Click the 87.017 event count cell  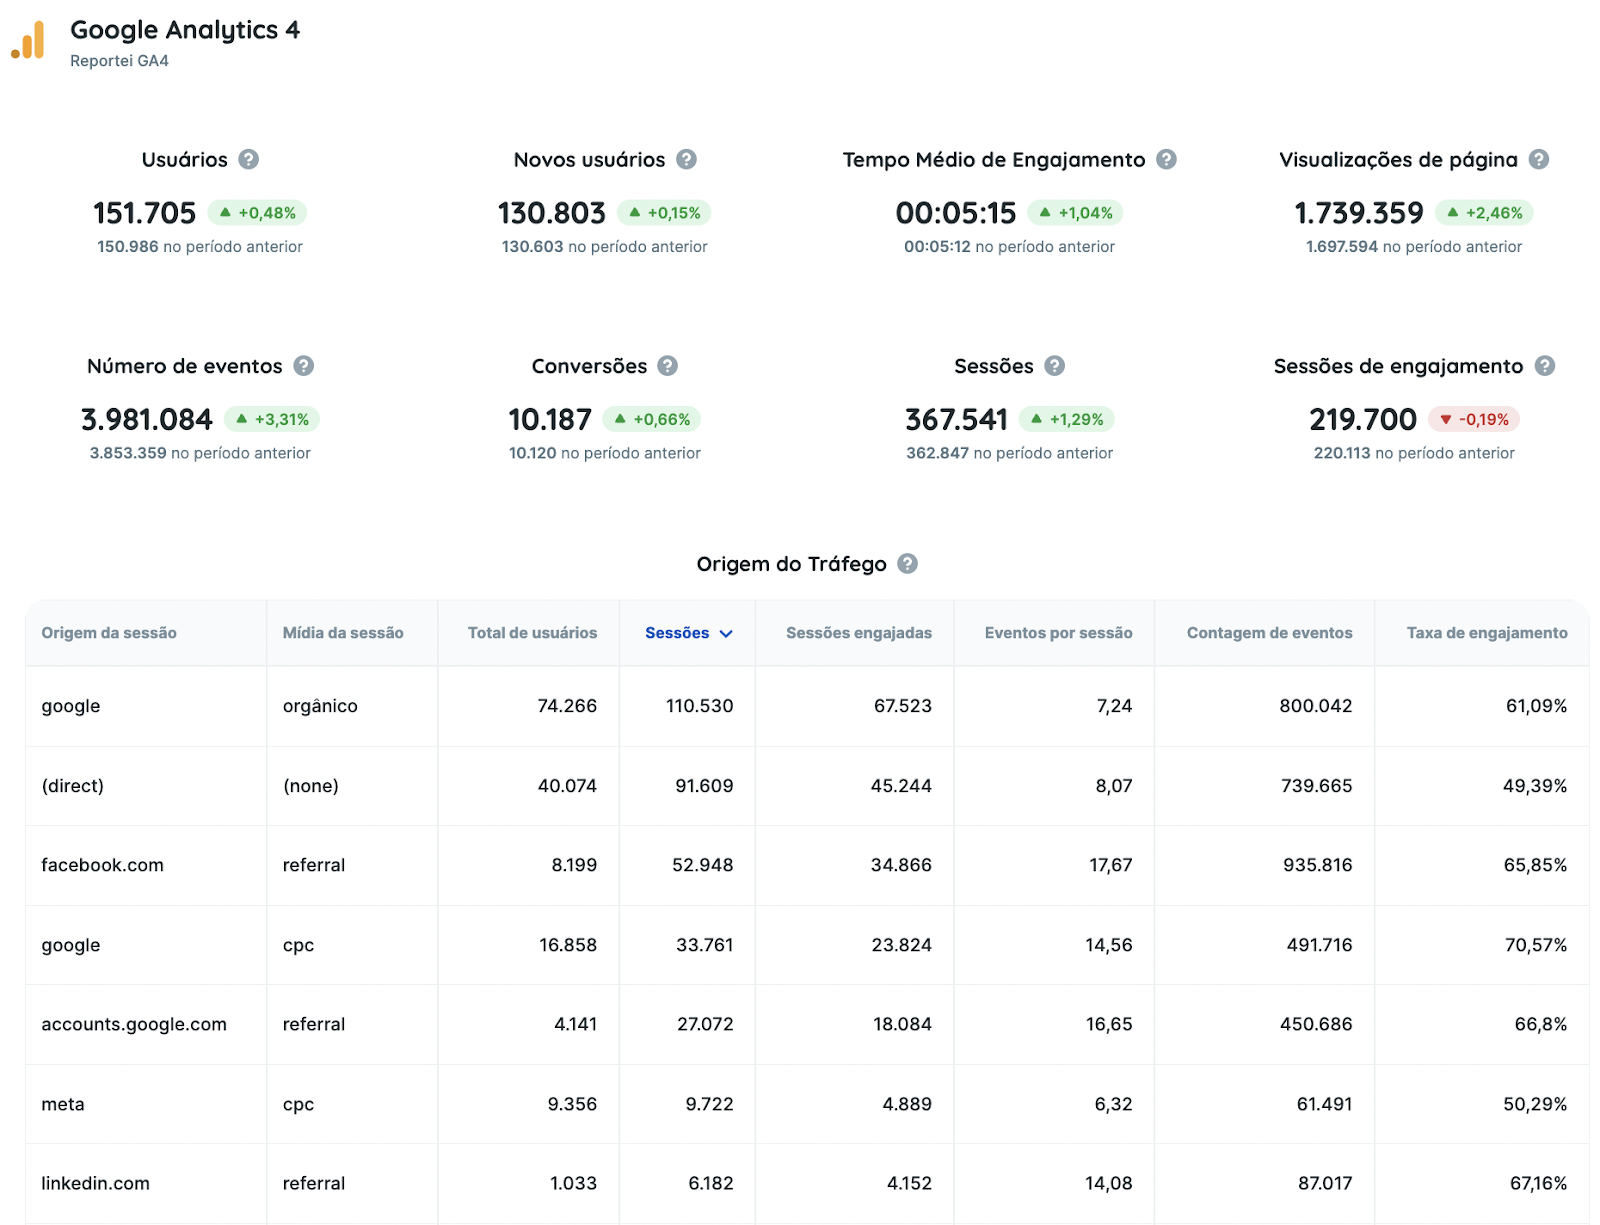(x=1325, y=1183)
